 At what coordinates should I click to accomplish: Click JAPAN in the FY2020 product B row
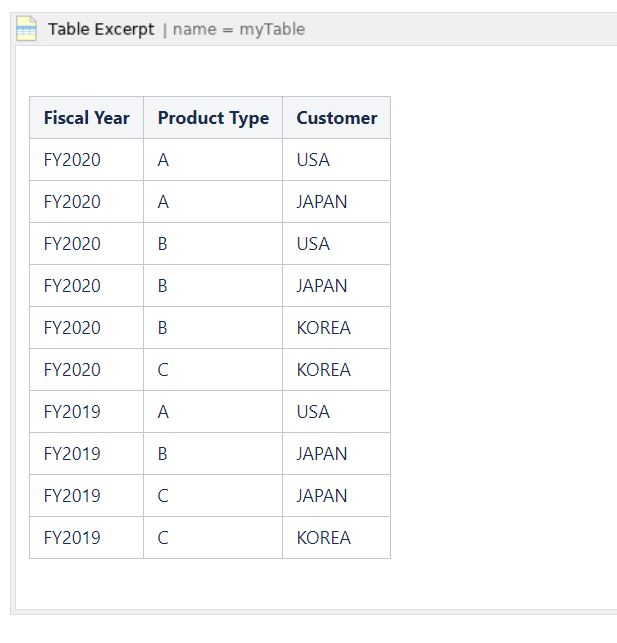tap(322, 285)
